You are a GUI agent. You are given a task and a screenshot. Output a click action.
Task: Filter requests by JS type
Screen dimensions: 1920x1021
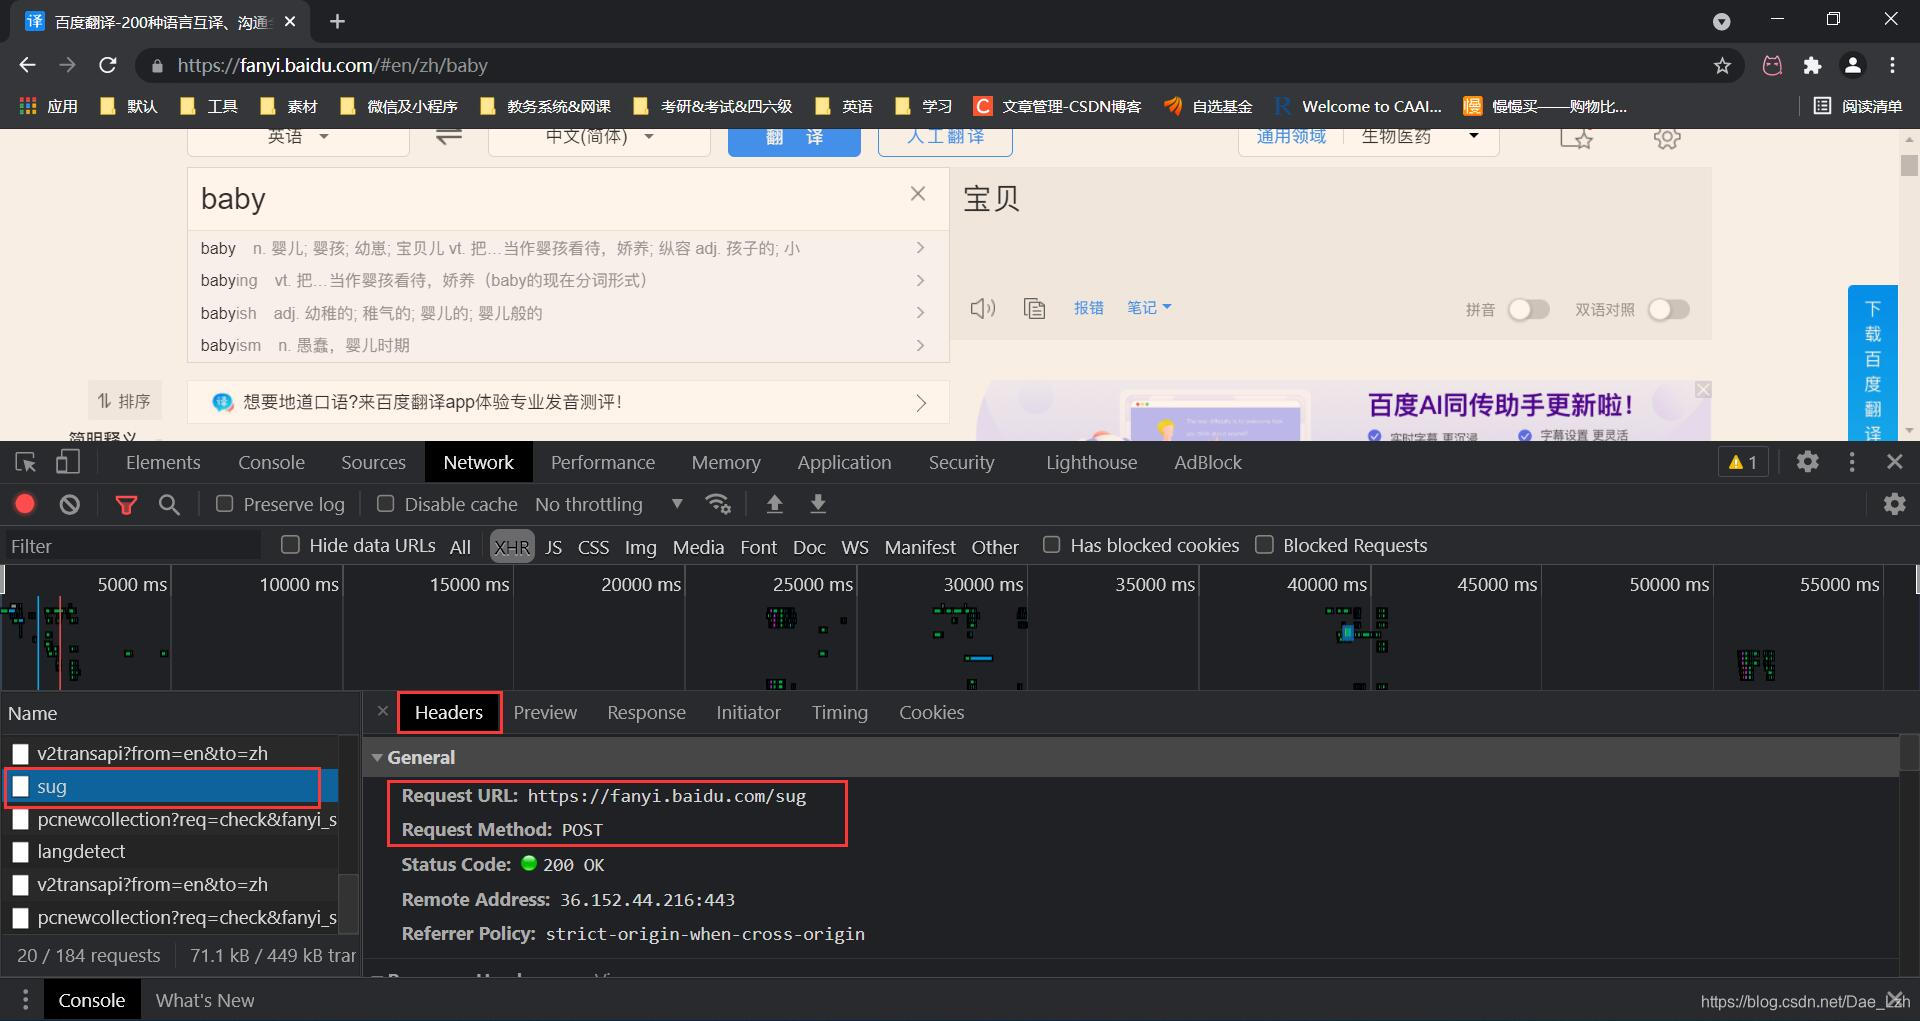(x=554, y=547)
